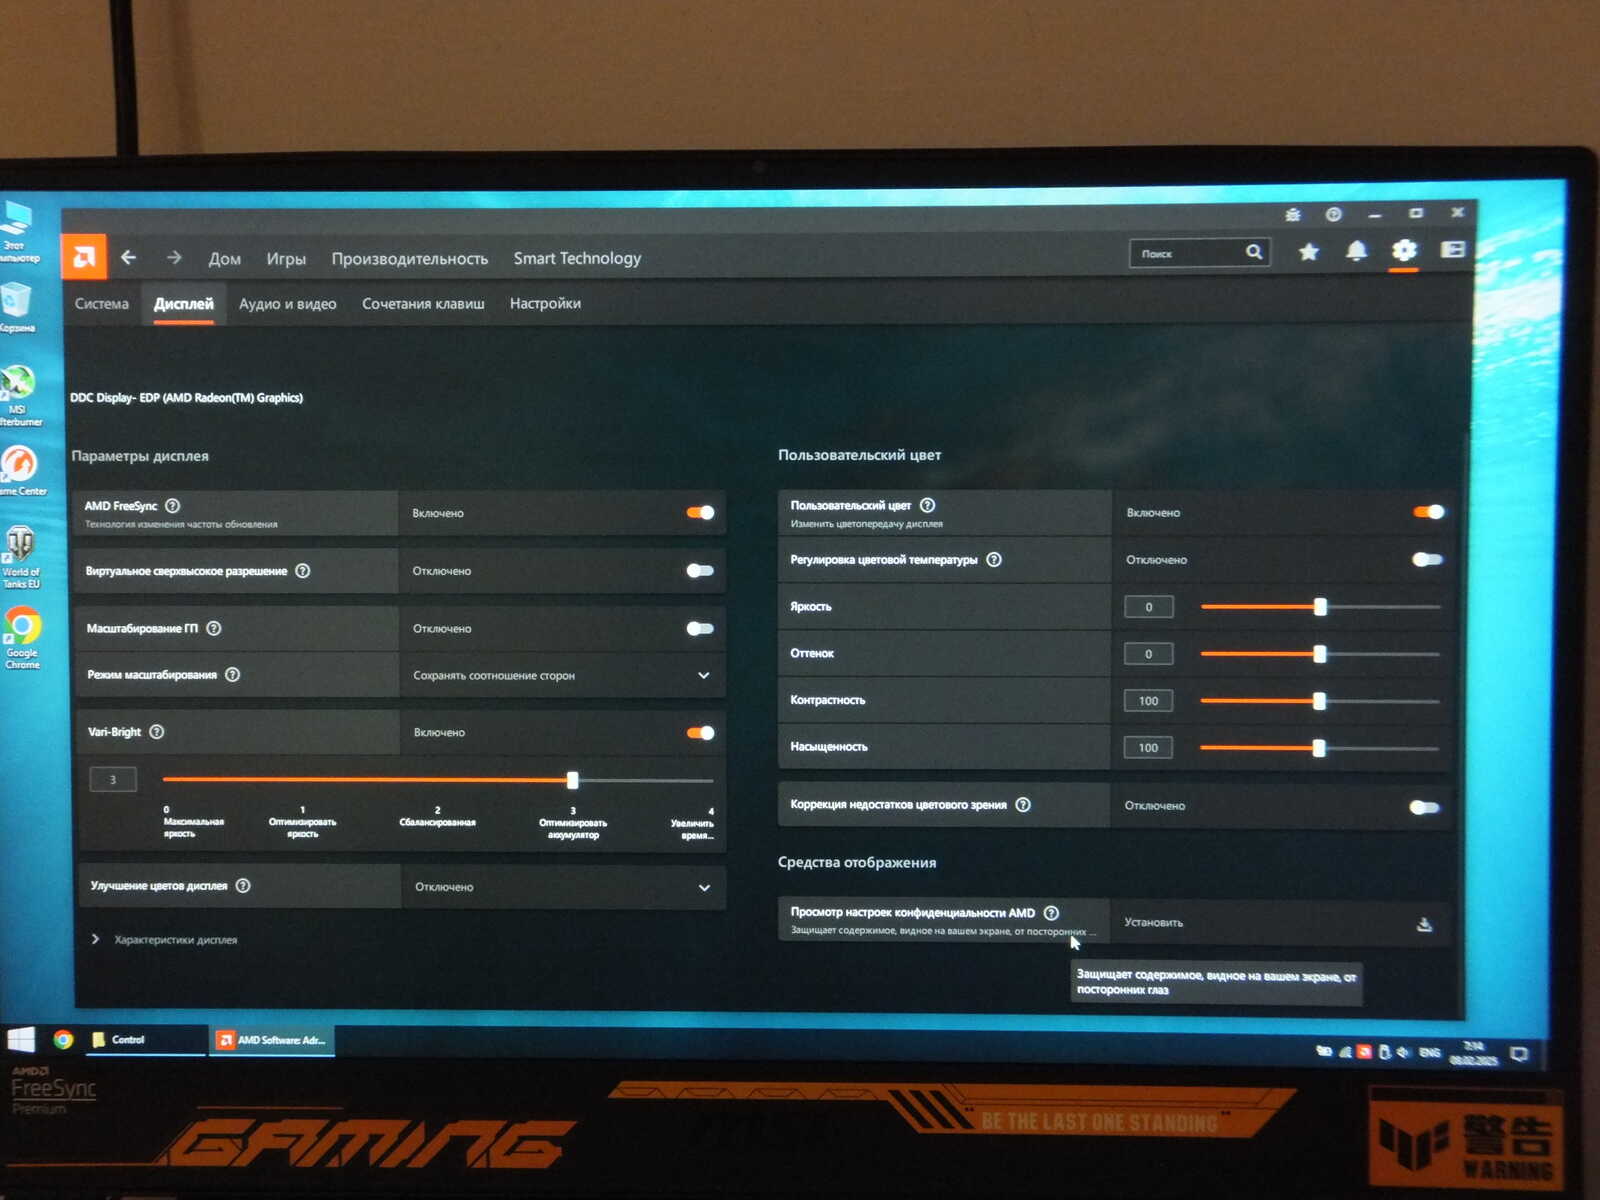Open Настройки sub-tab
The image size is (1600, 1200).
[545, 304]
